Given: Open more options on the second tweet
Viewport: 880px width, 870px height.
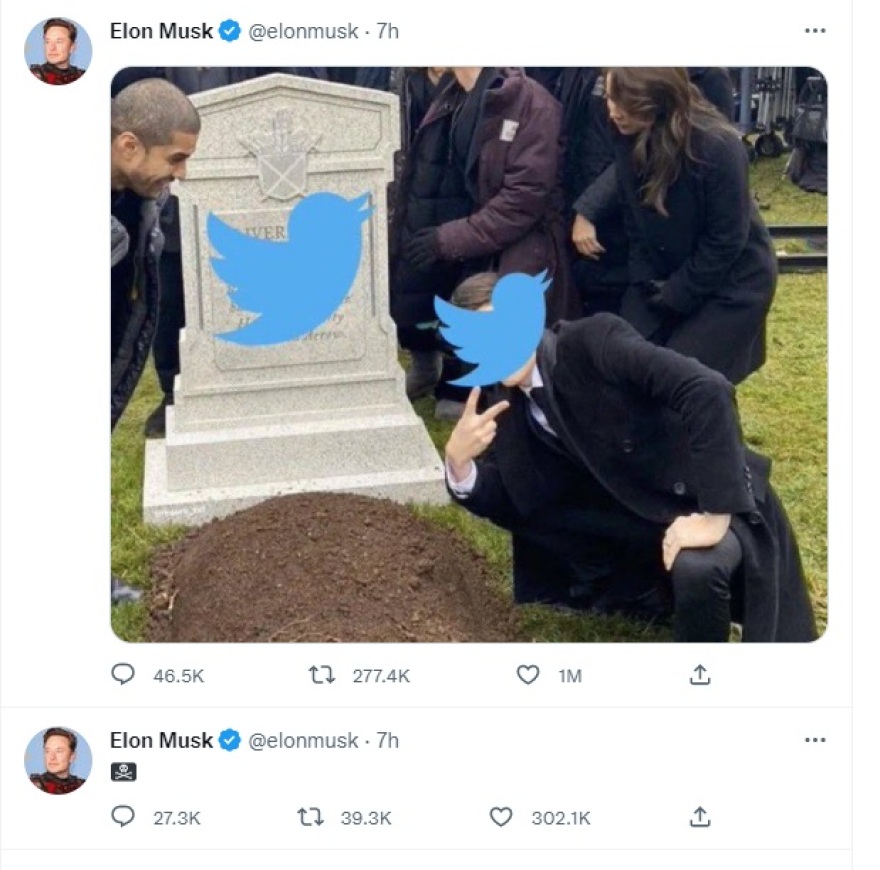Looking at the screenshot, I should [815, 740].
